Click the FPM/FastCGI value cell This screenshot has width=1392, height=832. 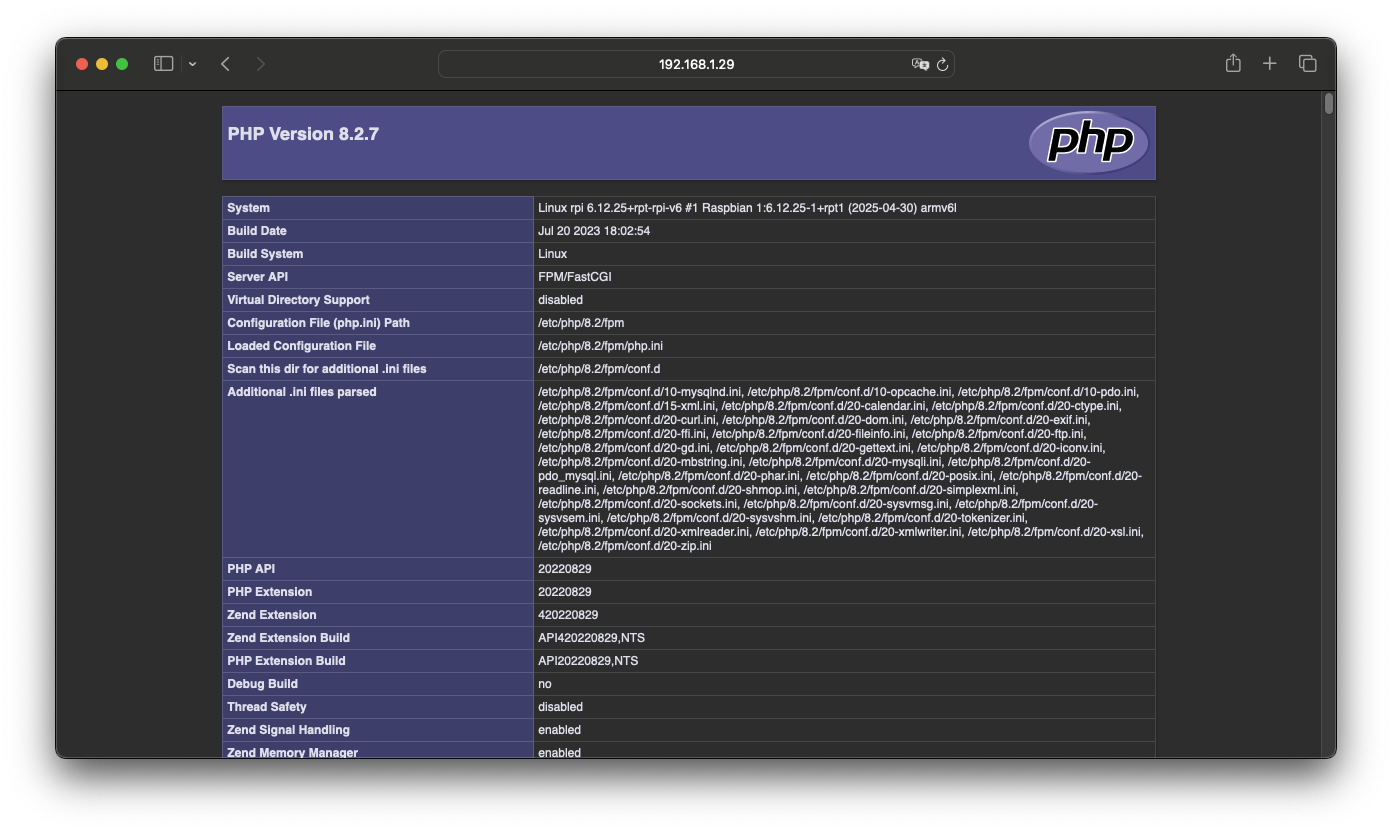click(574, 277)
